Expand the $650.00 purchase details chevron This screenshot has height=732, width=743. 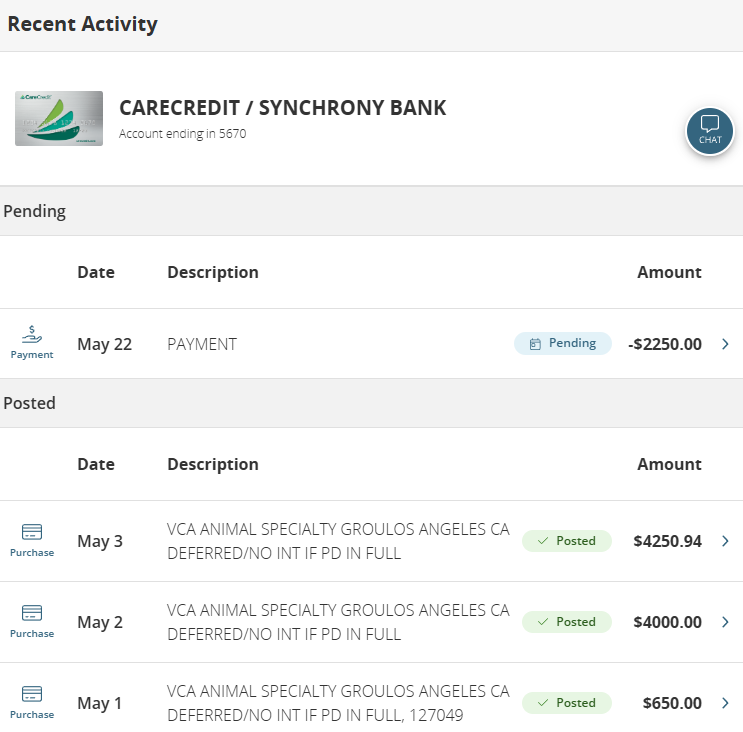coord(725,703)
